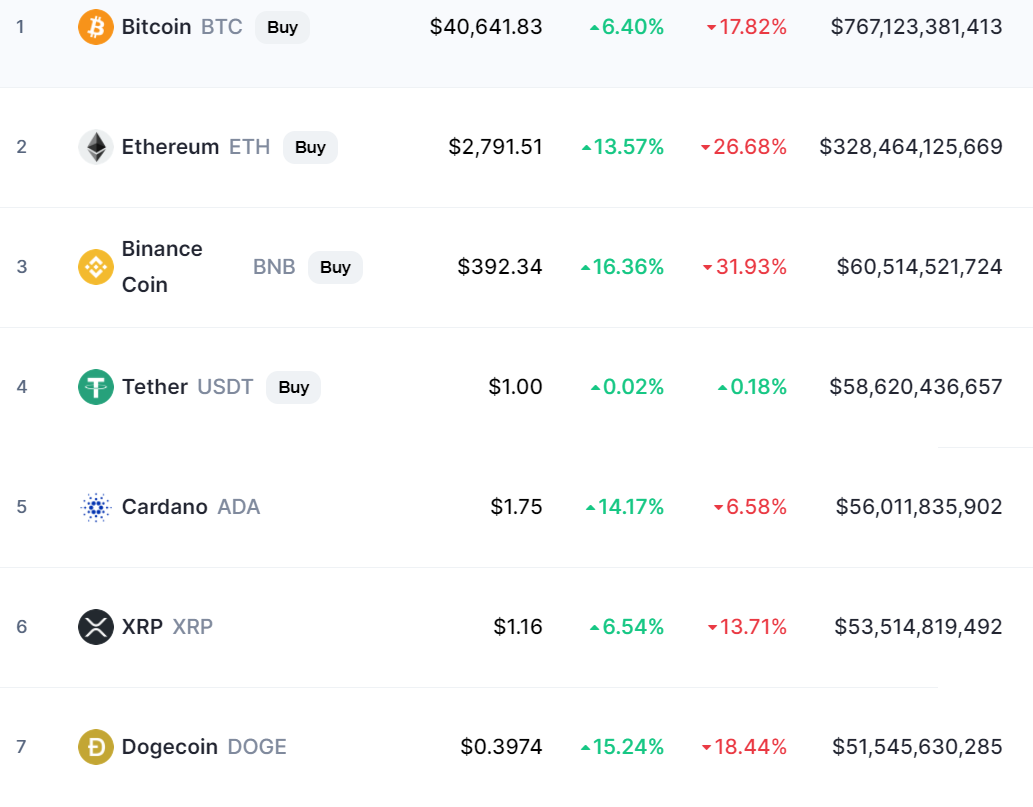This screenshot has width=1033, height=807.
Task: Click the Buy button next to Bitcoin
Action: [x=282, y=27]
